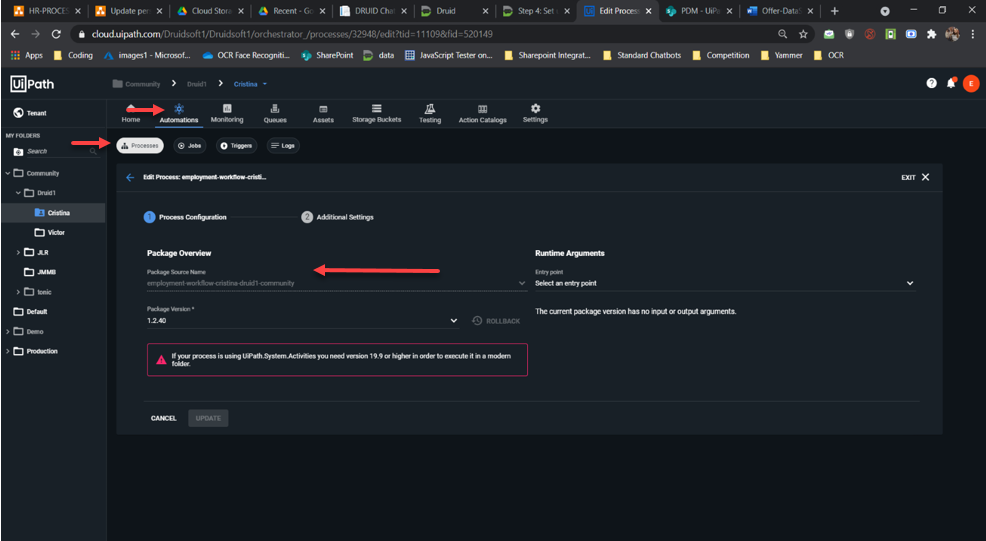Collapse the Community folder

tap(8, 173)
